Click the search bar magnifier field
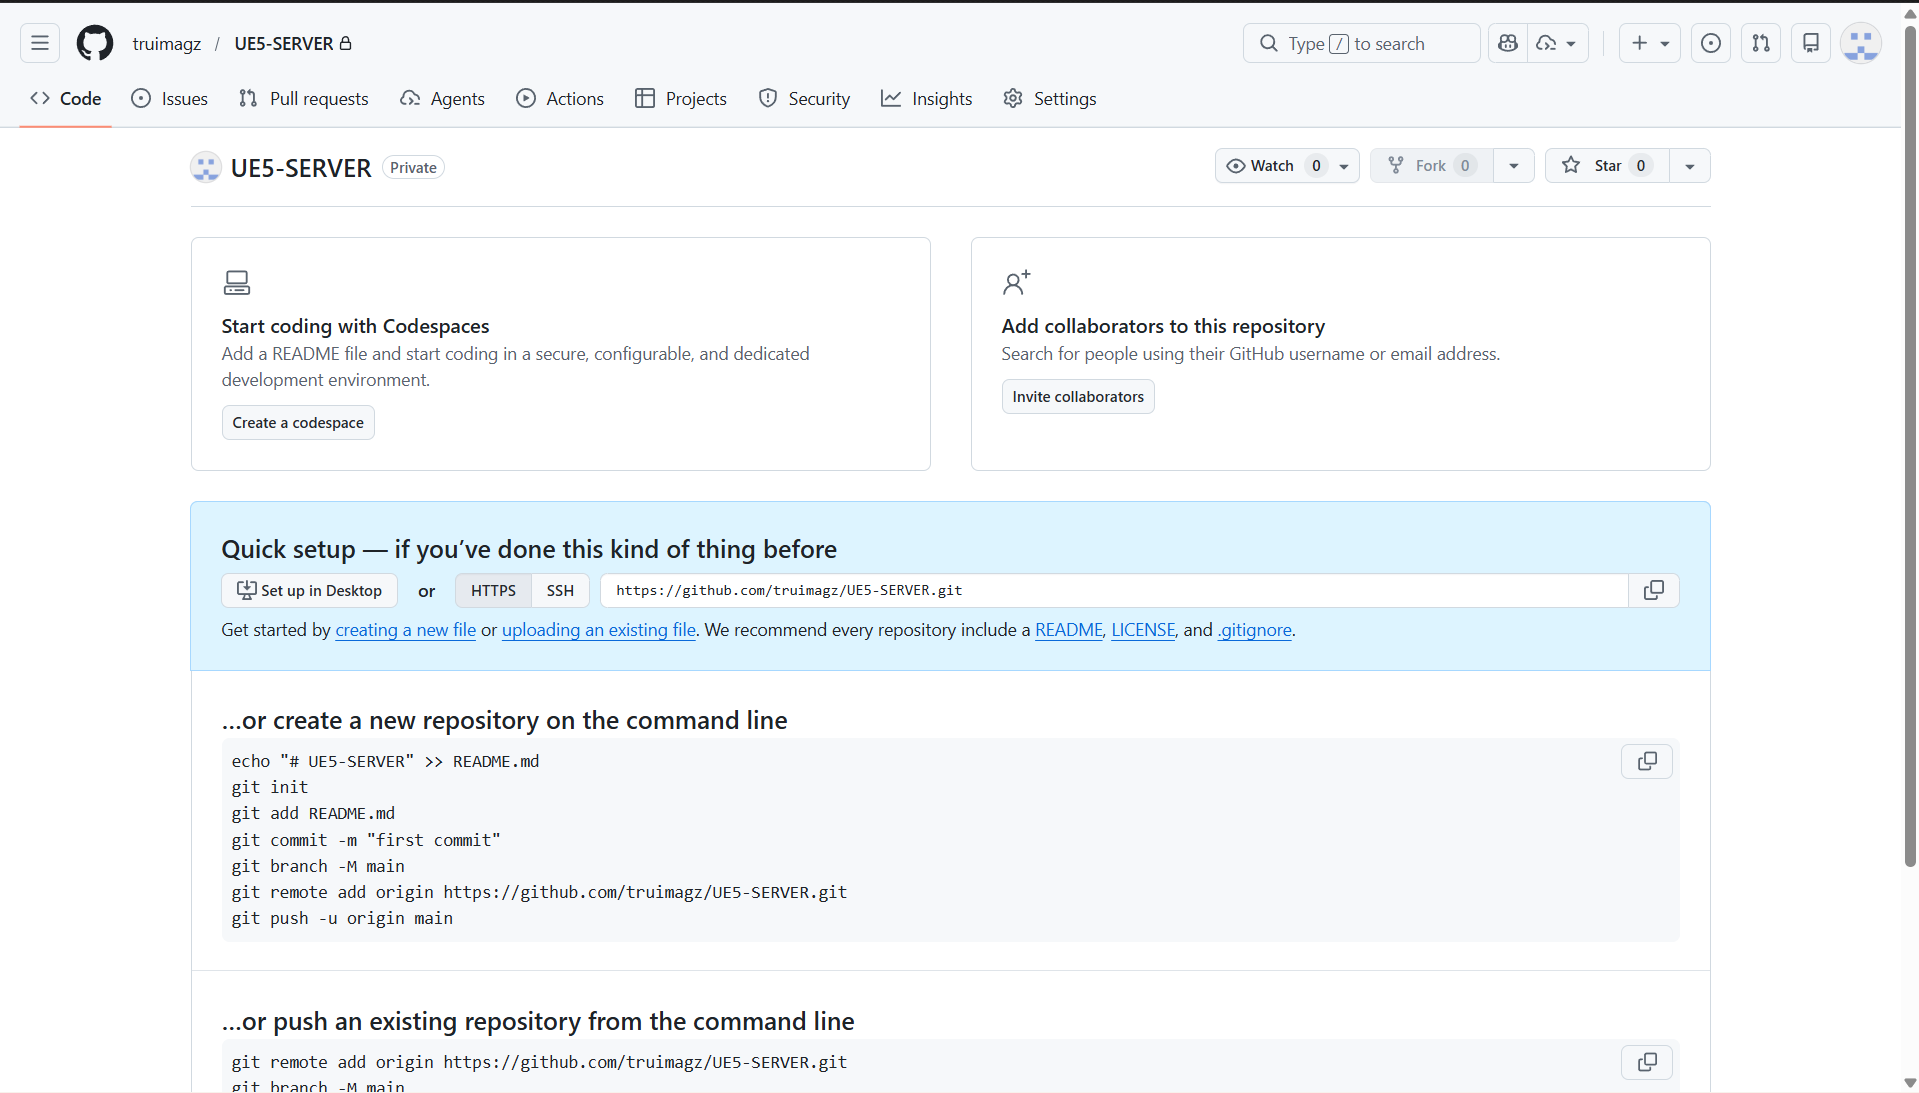Screen dimensions: 1919x1093 tap(1361, 43)
